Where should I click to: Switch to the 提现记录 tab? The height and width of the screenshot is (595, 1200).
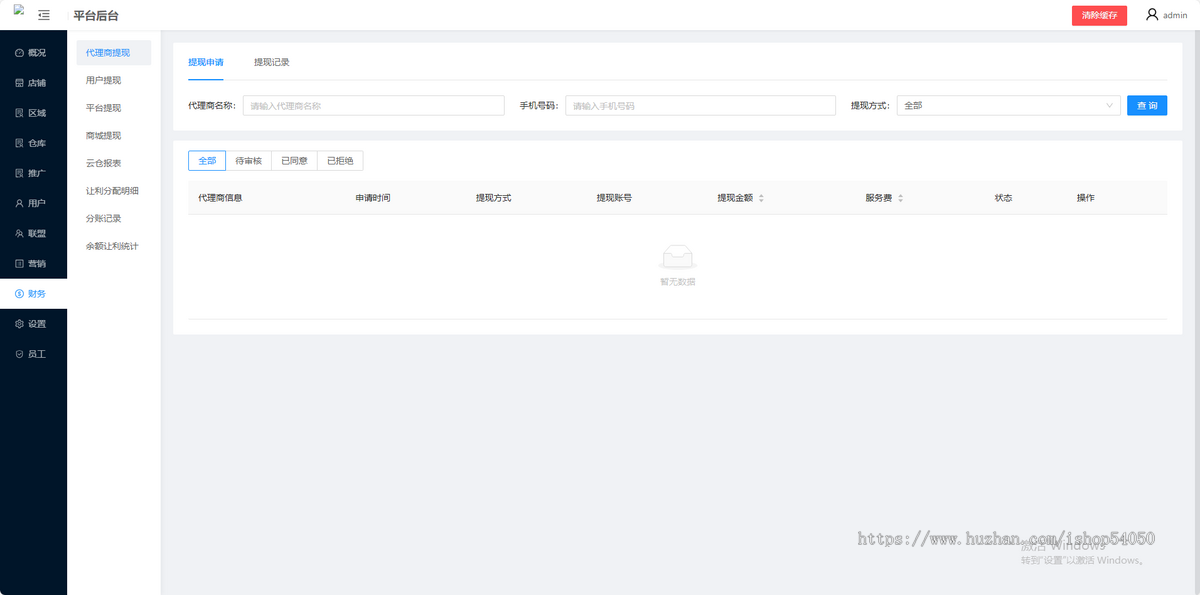(270, 61)
